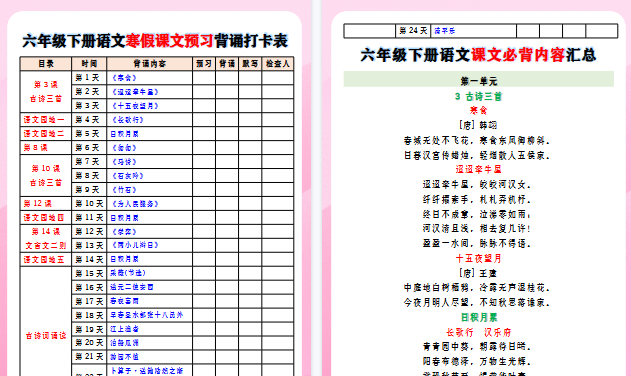Select the line 纤纤擢素手，札札弄机杼
This screenshot has width=631, height=376.
click(477, 200)
